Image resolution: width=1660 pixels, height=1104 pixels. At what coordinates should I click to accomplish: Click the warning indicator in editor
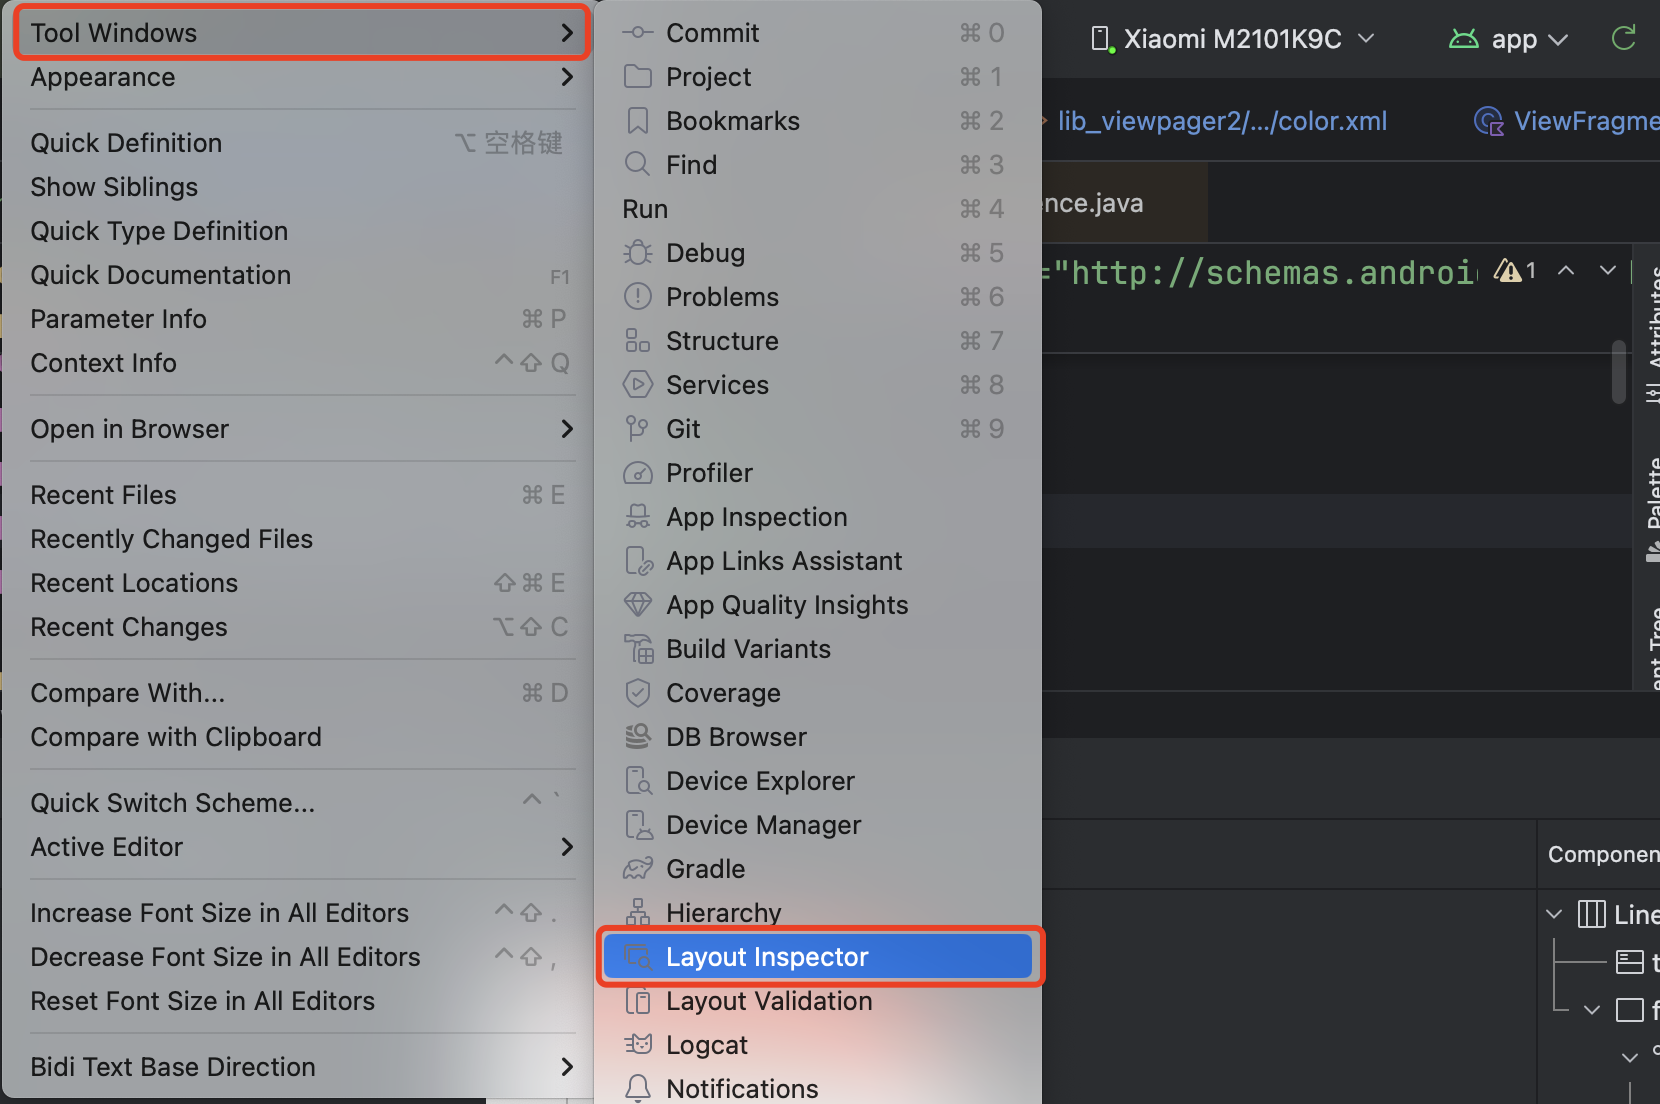click(x=1515, y=271)
